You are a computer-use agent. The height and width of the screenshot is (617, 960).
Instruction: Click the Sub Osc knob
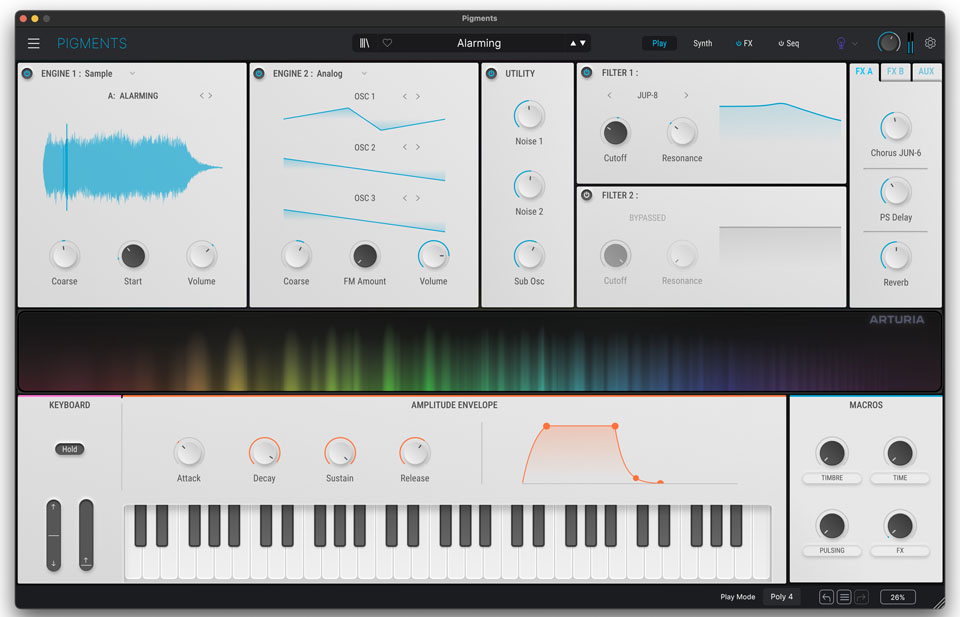tap(529, 255)
